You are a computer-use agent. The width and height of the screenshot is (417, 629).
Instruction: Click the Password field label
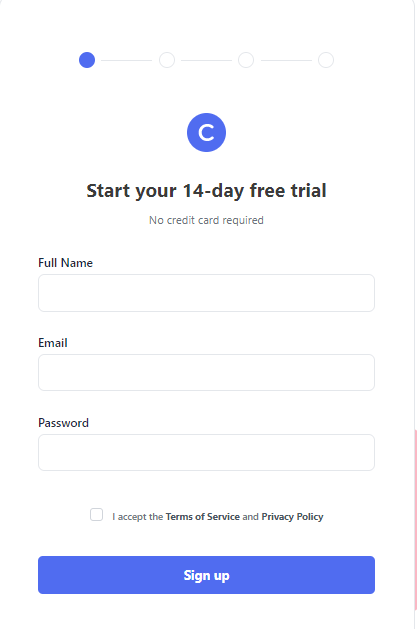(x=63, y=423)
